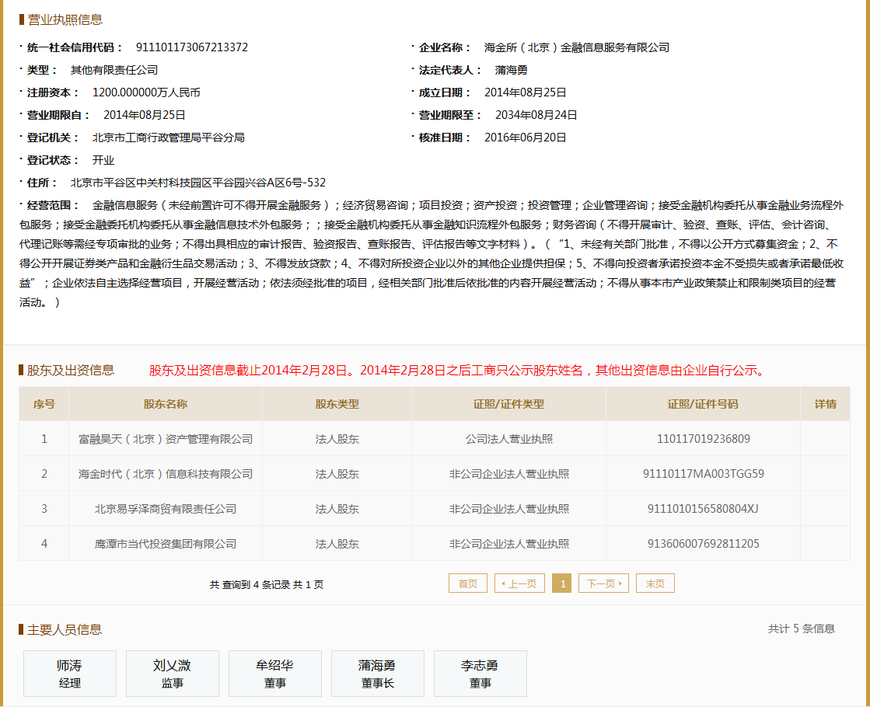
Task: Click column header 股东类型
Action: click(x=337, y=404)
